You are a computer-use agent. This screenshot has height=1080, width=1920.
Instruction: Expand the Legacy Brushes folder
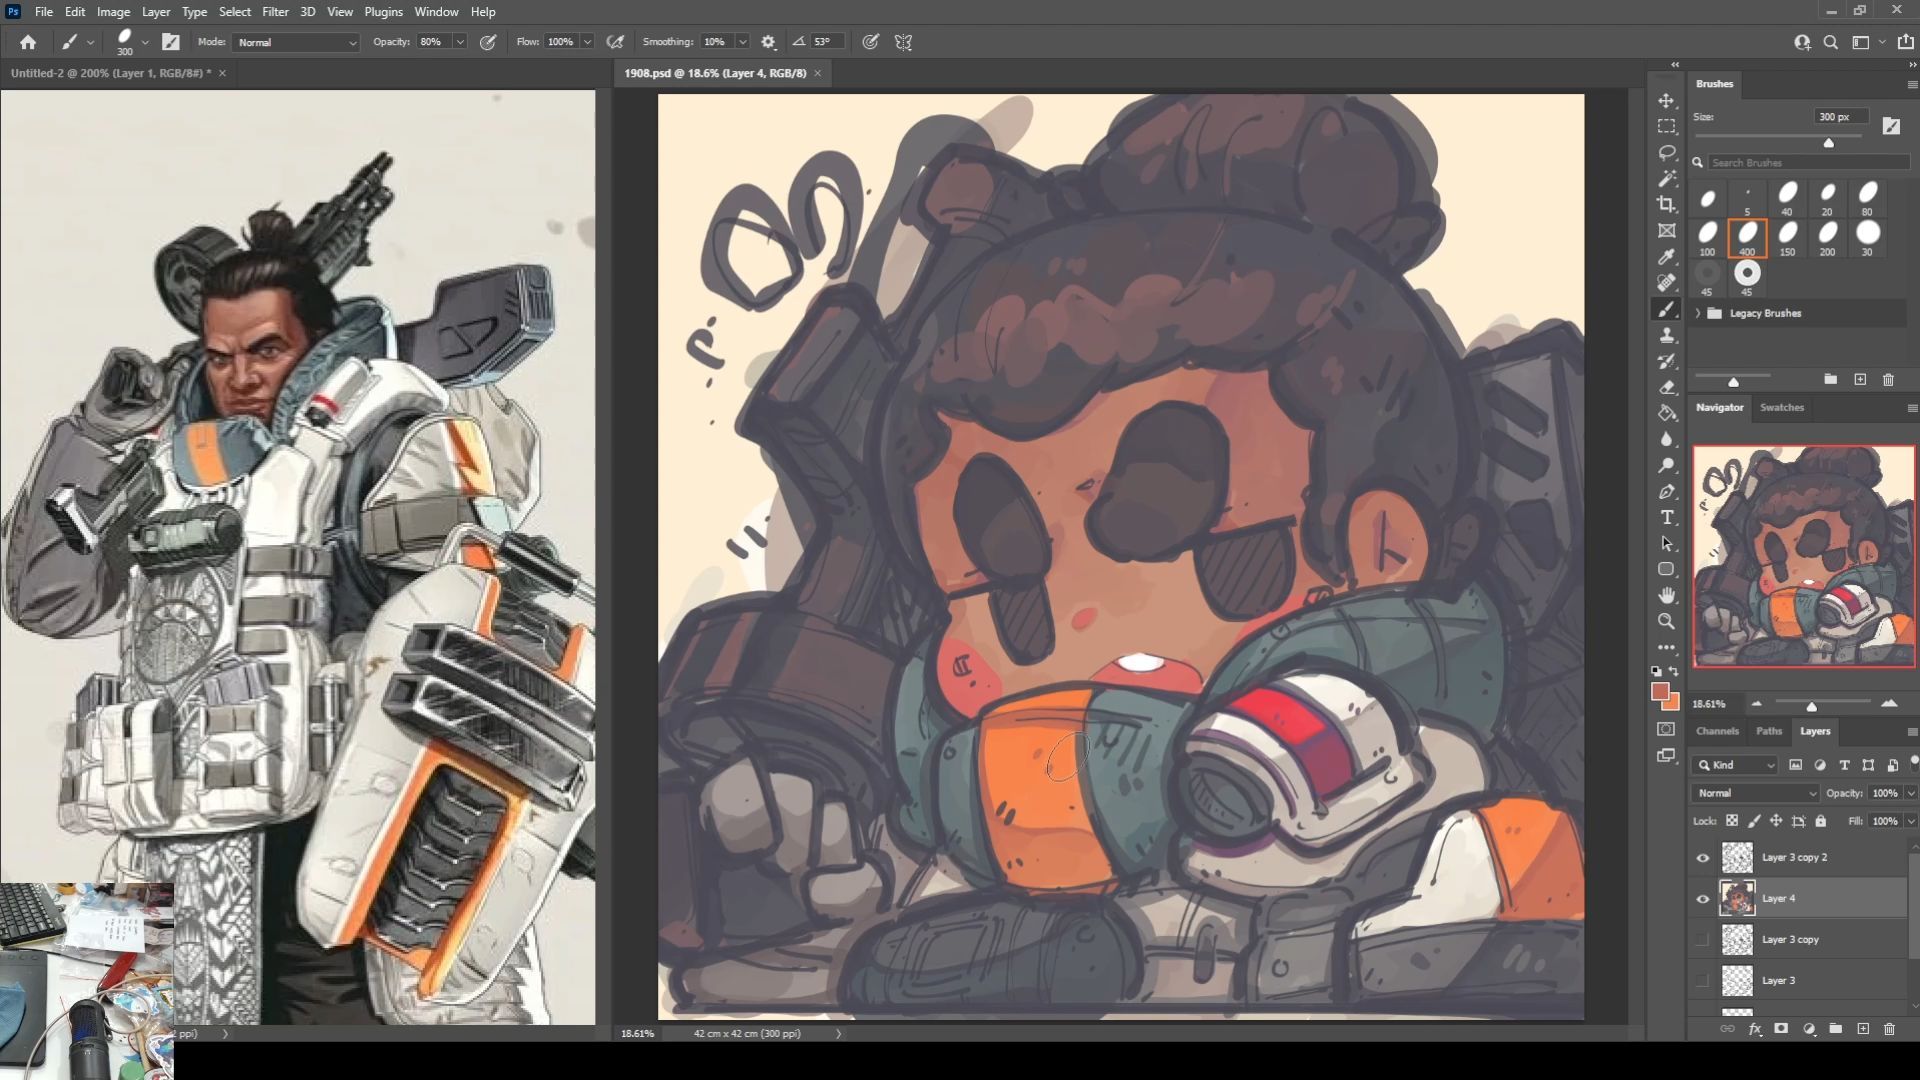1698,314
